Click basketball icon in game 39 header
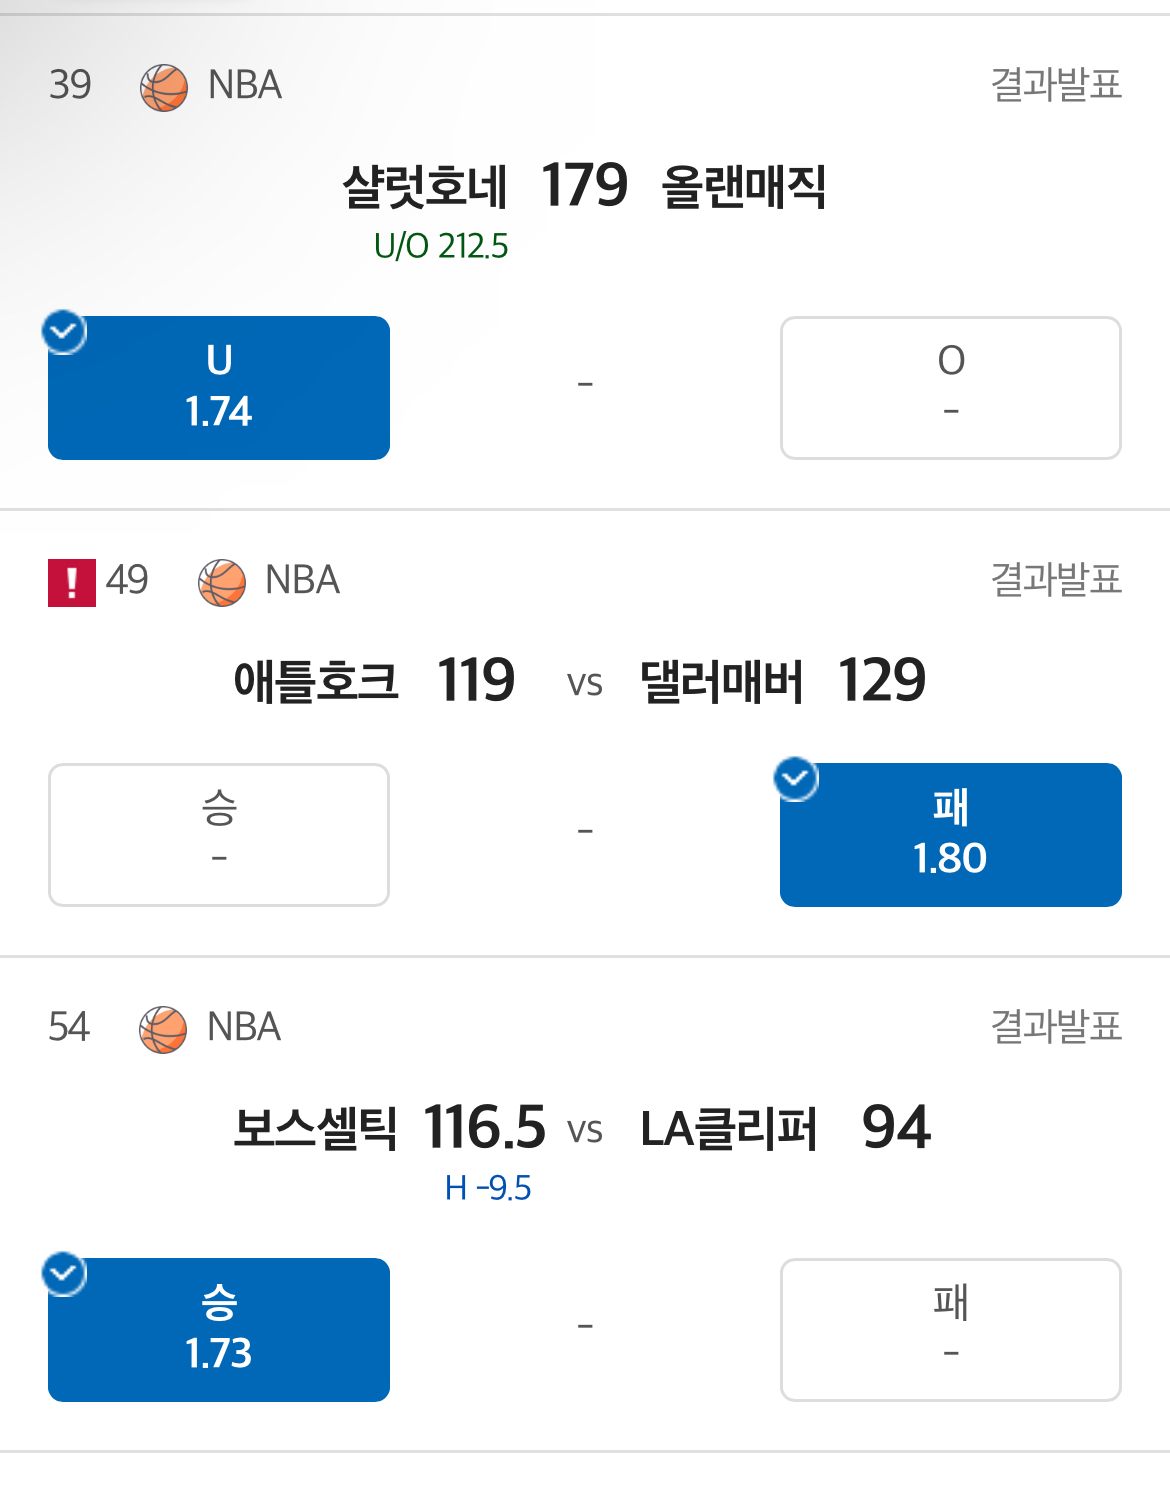1170x1489 pixels. [164, 87]
